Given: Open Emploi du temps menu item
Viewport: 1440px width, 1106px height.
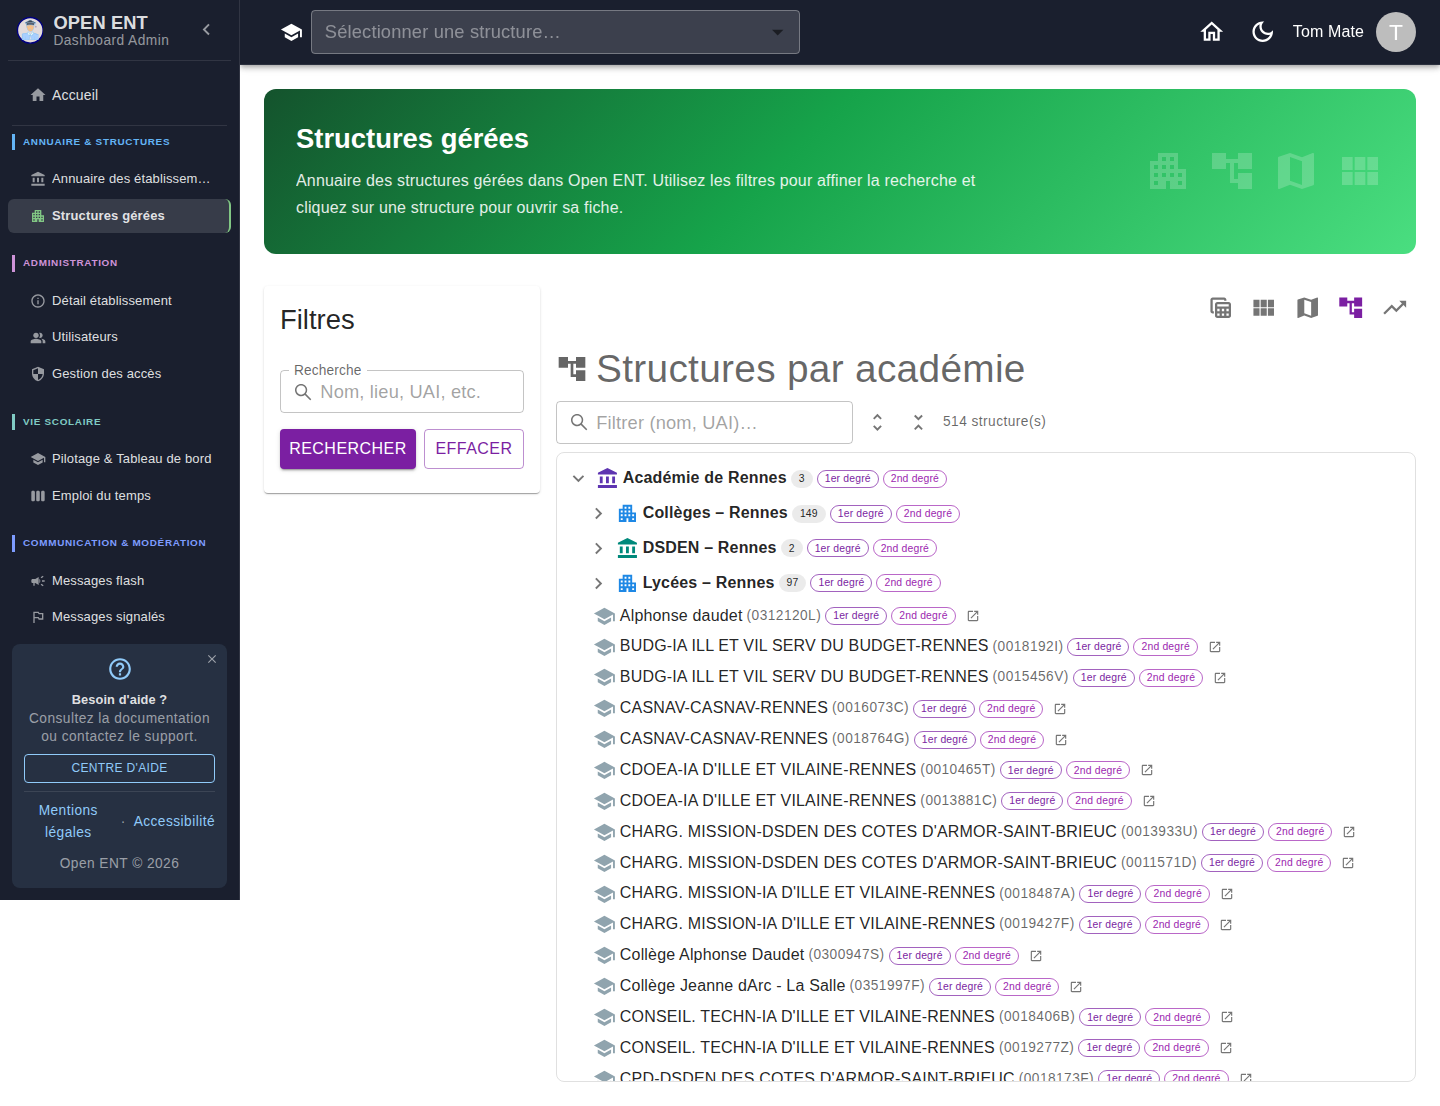Looking at the screenshot, I should (119, 496).
